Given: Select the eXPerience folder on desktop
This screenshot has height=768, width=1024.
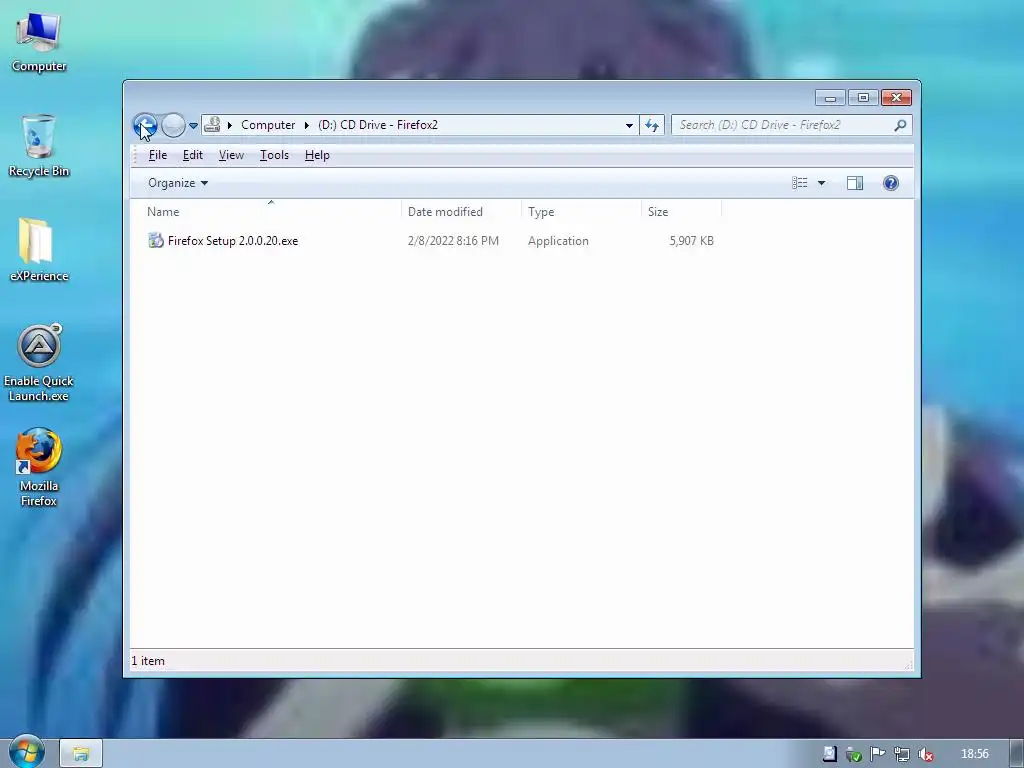Looking at the screenshot, I should tap(39, 250).
